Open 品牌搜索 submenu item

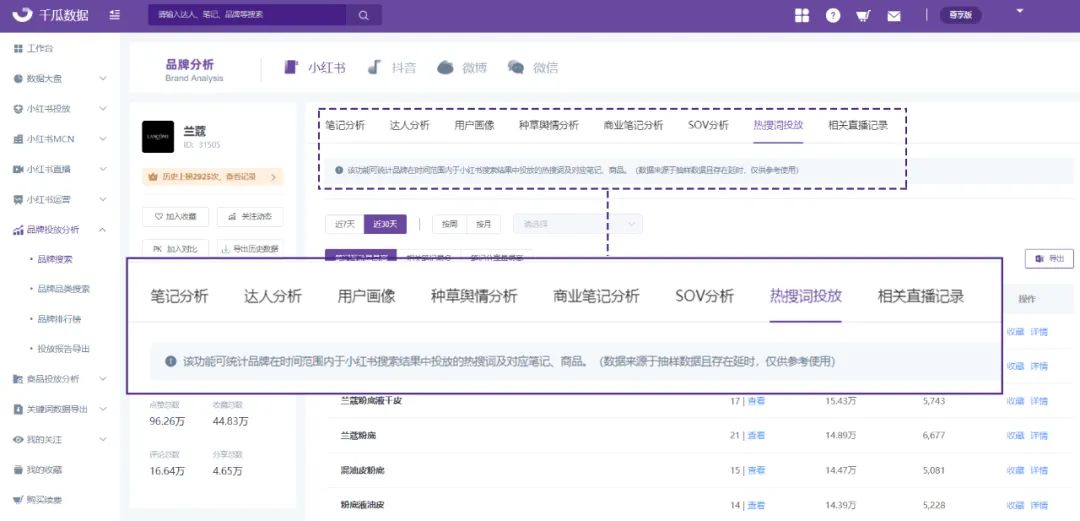pyautogui.click(x=55, y=260)
